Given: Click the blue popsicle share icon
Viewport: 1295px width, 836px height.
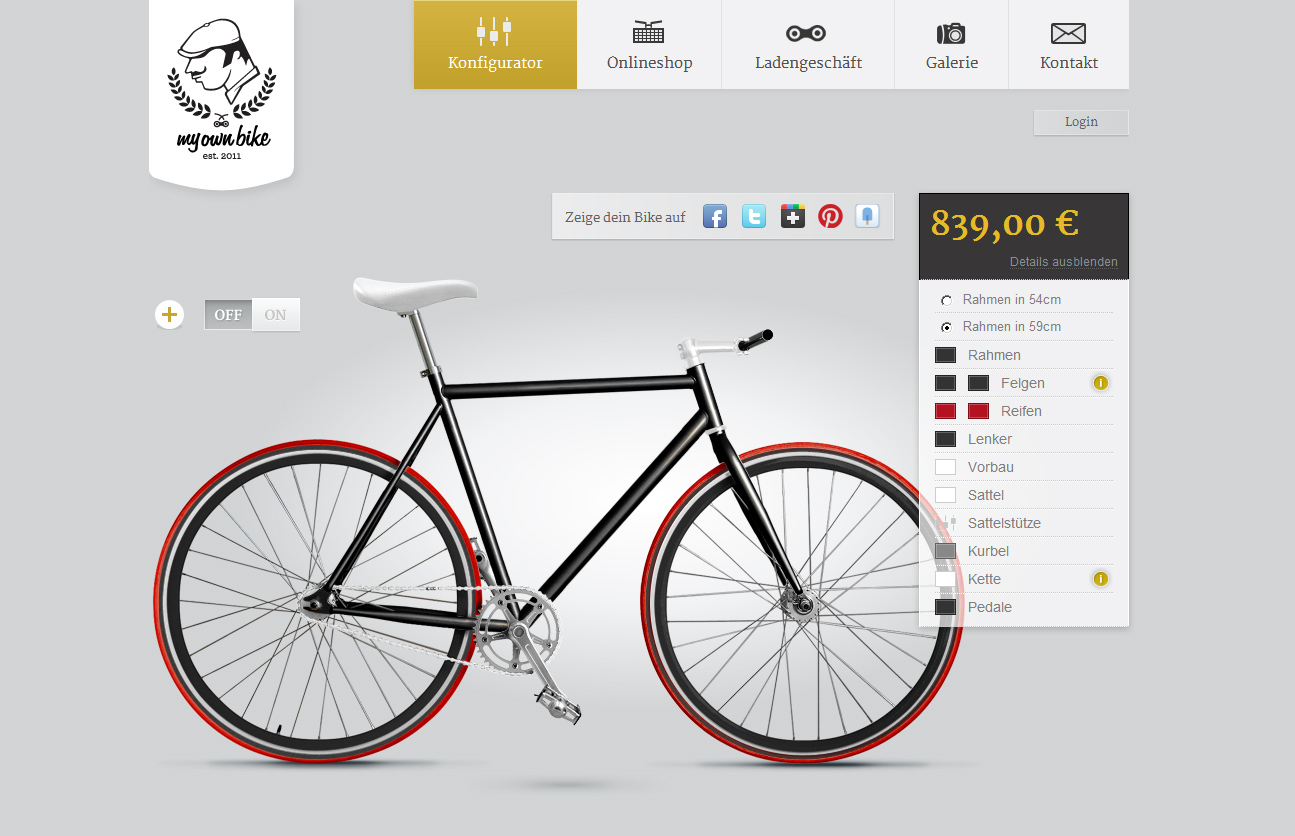Looking at the screenshot, I should [x=867, y=216].
